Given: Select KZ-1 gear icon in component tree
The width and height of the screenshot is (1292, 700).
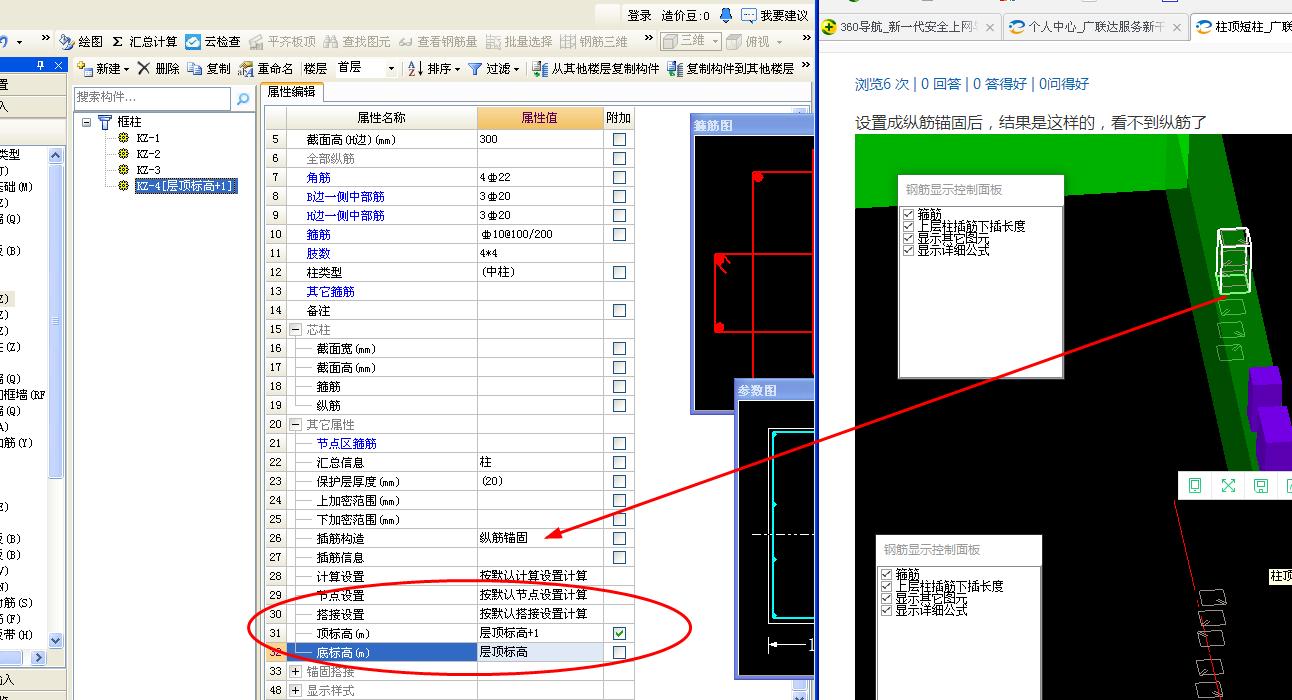Looking at the screenshot, I should pos(123,138).
